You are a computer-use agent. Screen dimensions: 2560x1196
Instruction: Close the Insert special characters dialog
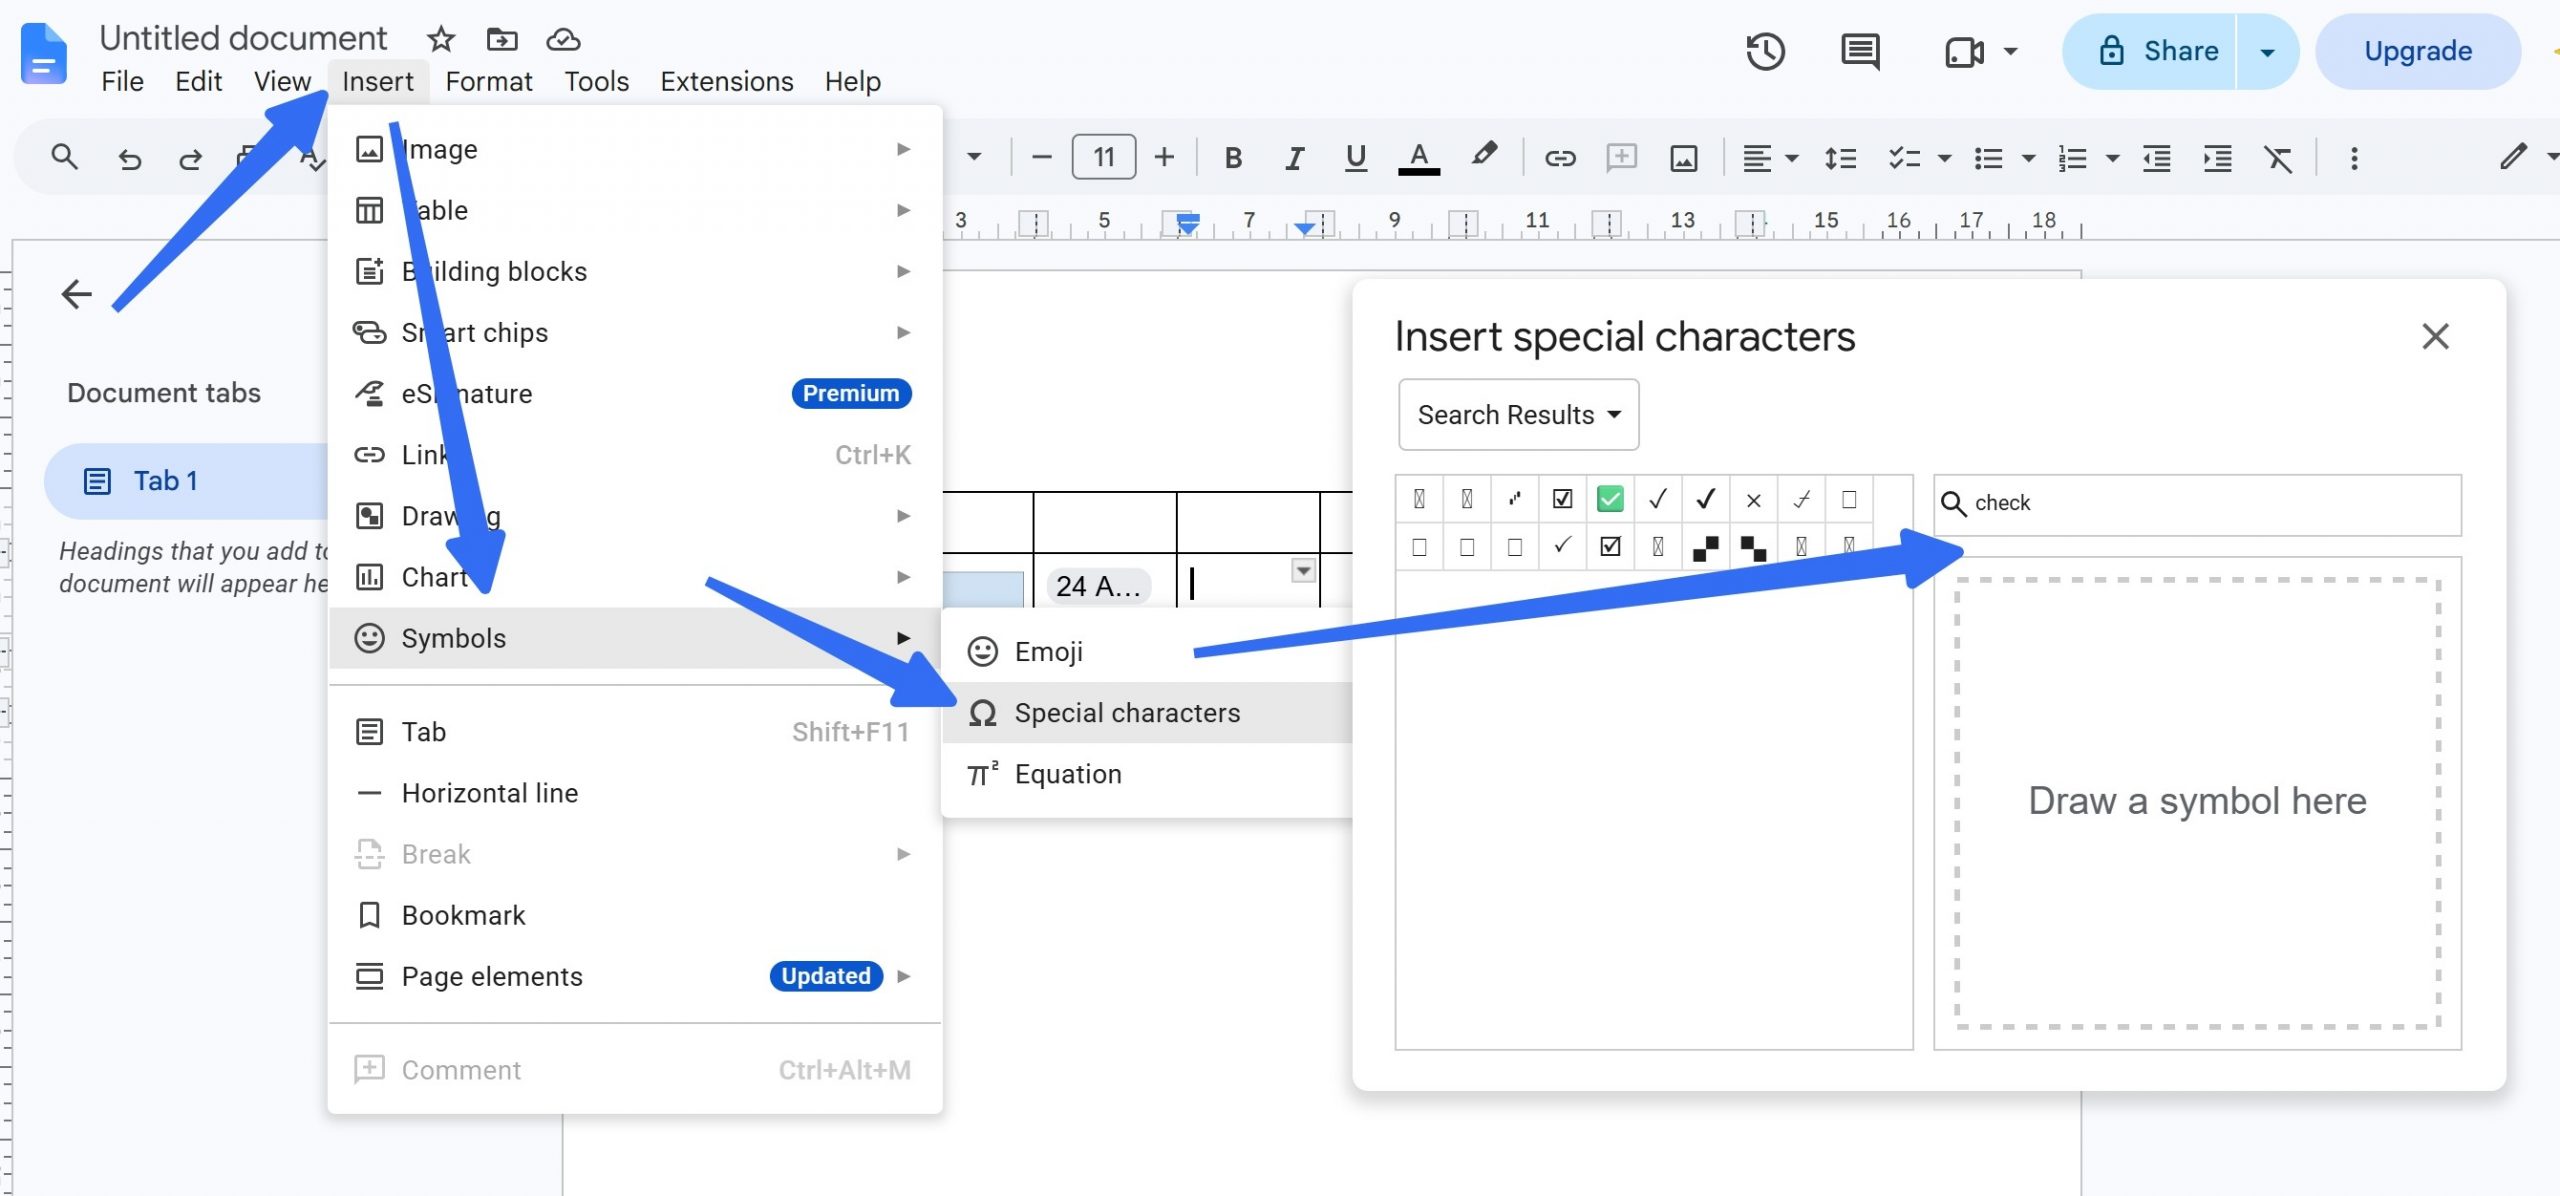pyautogui.click(x=2435, y=336)
